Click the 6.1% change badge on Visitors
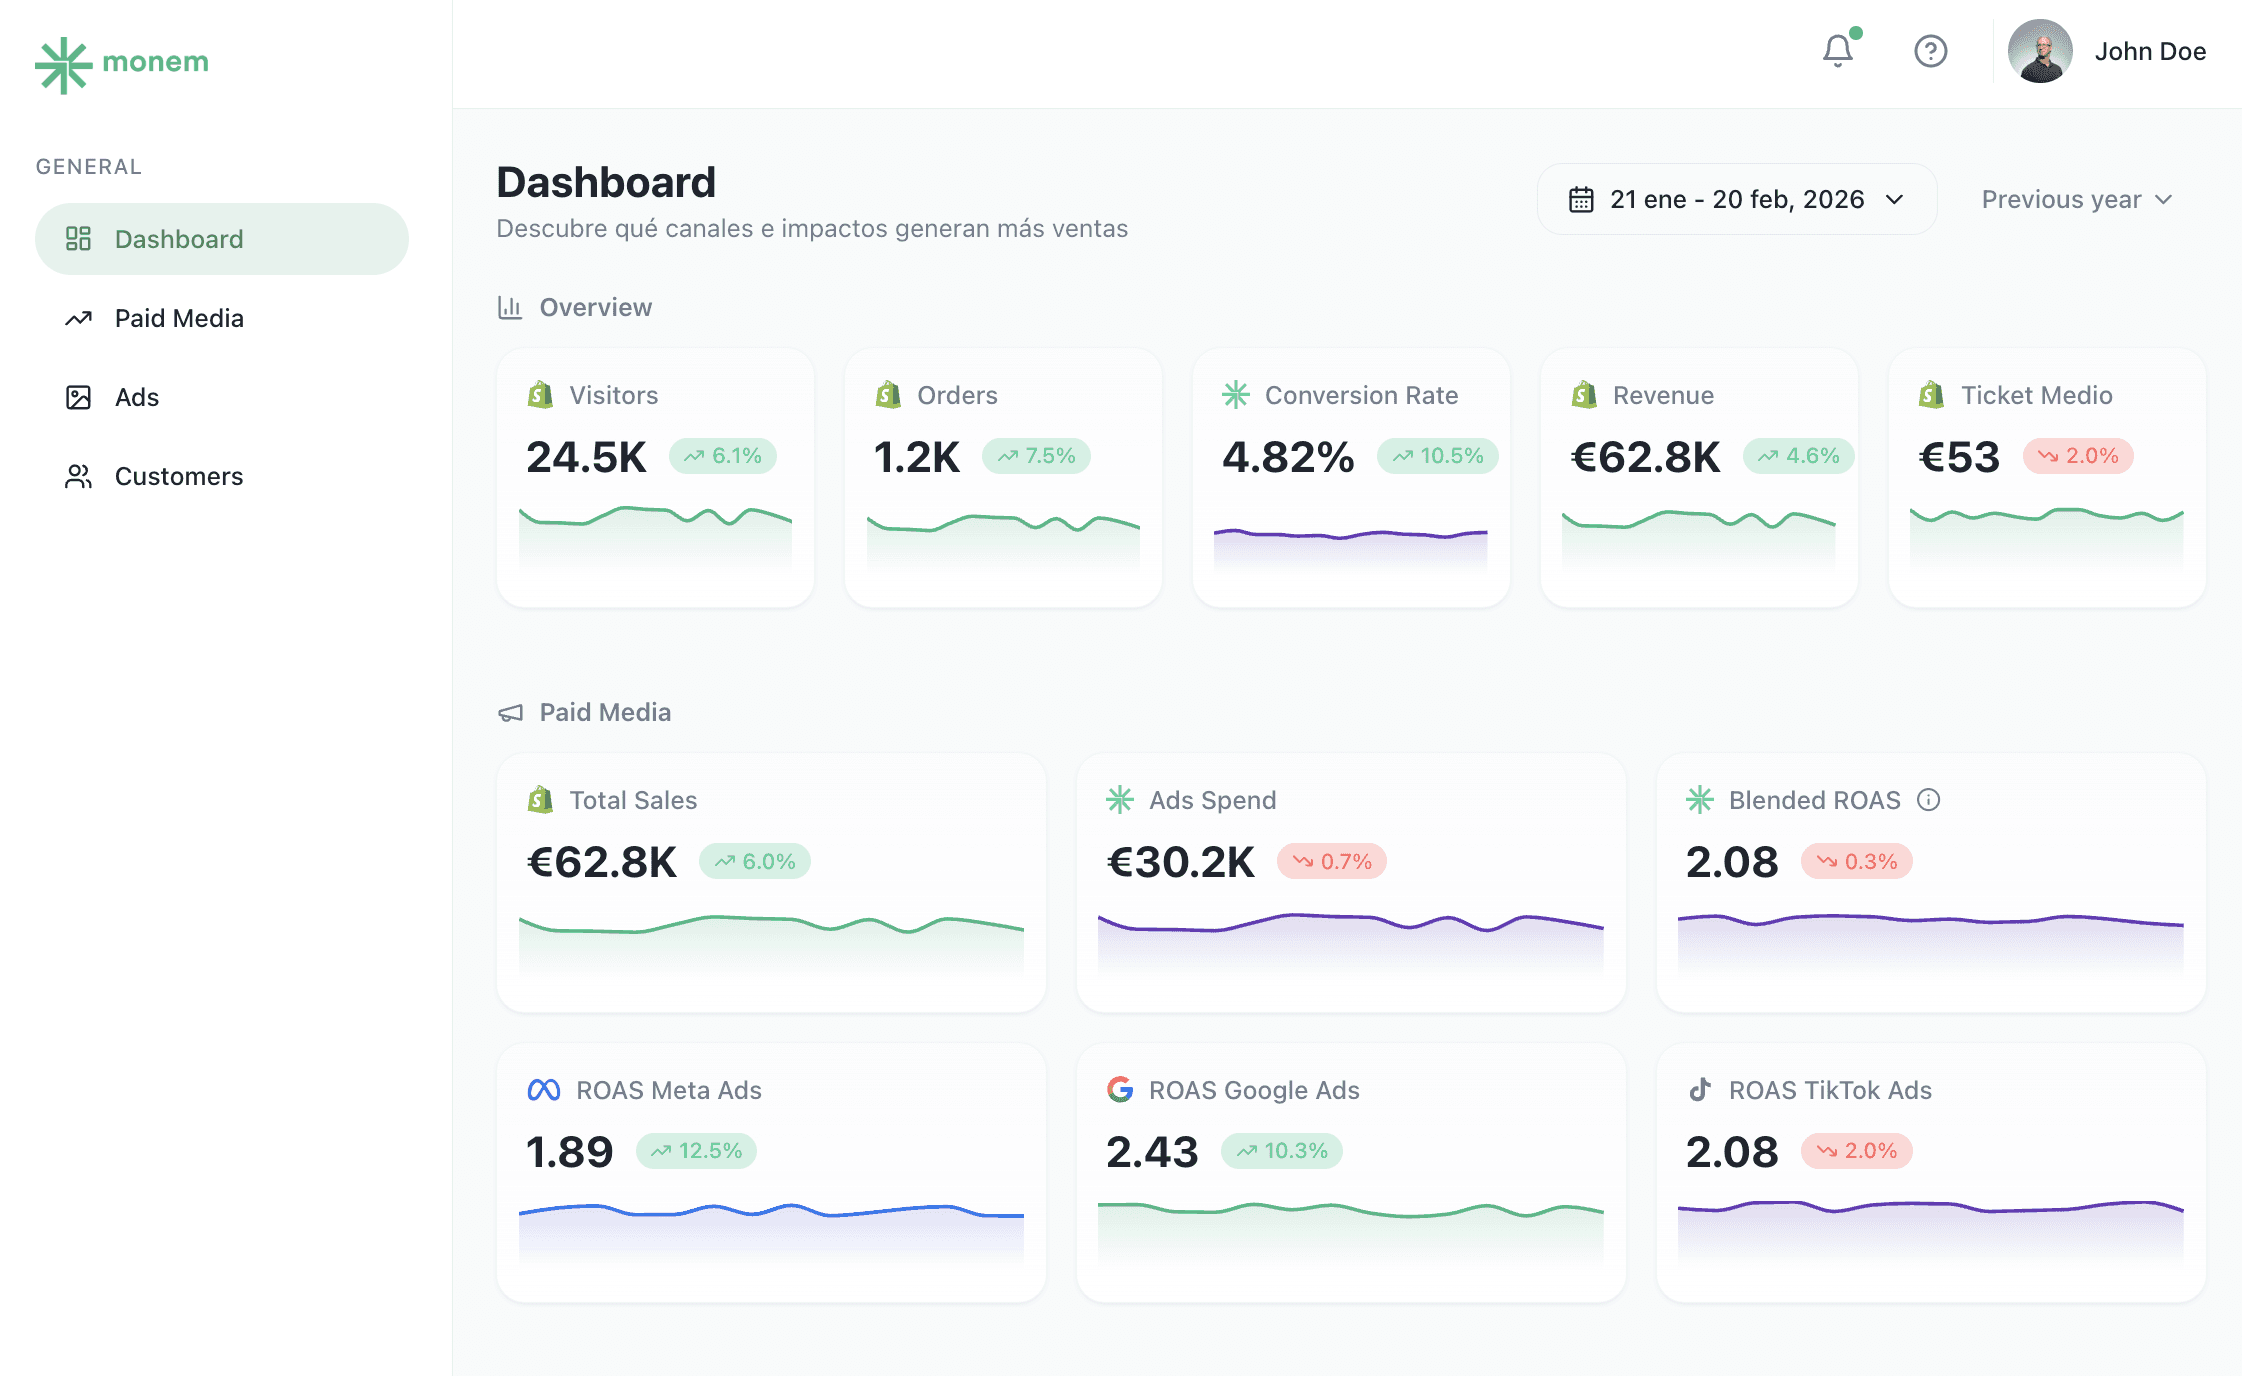 (723, 456)
